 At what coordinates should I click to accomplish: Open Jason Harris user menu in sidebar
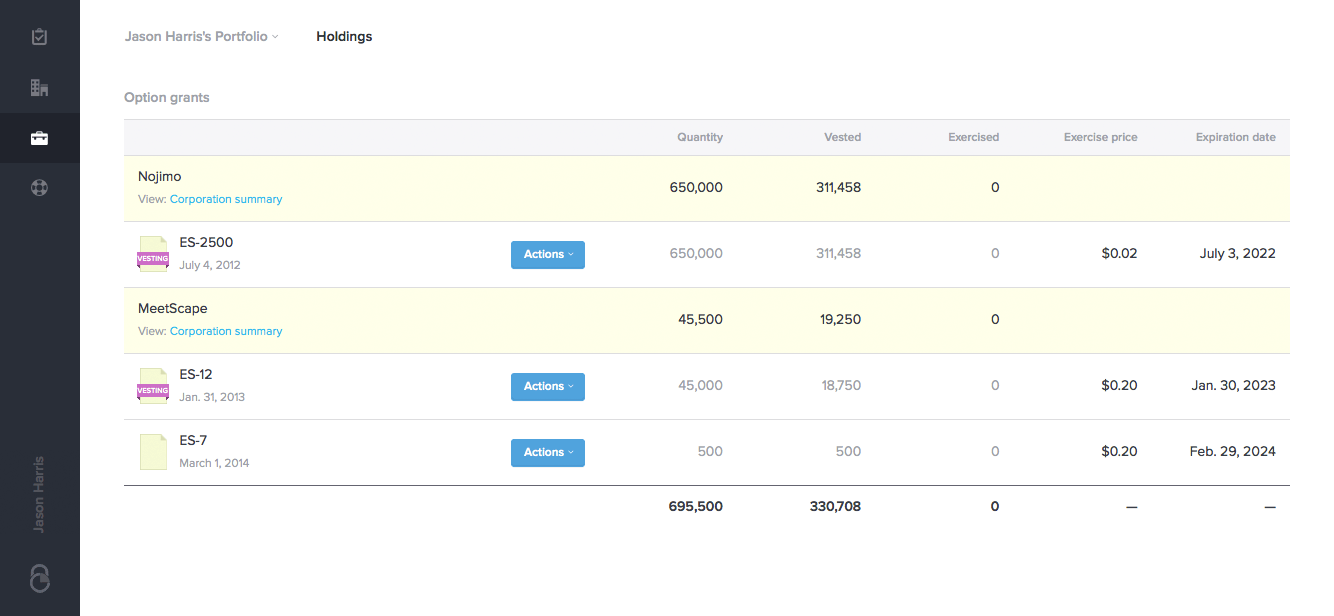tap(39, 495)
